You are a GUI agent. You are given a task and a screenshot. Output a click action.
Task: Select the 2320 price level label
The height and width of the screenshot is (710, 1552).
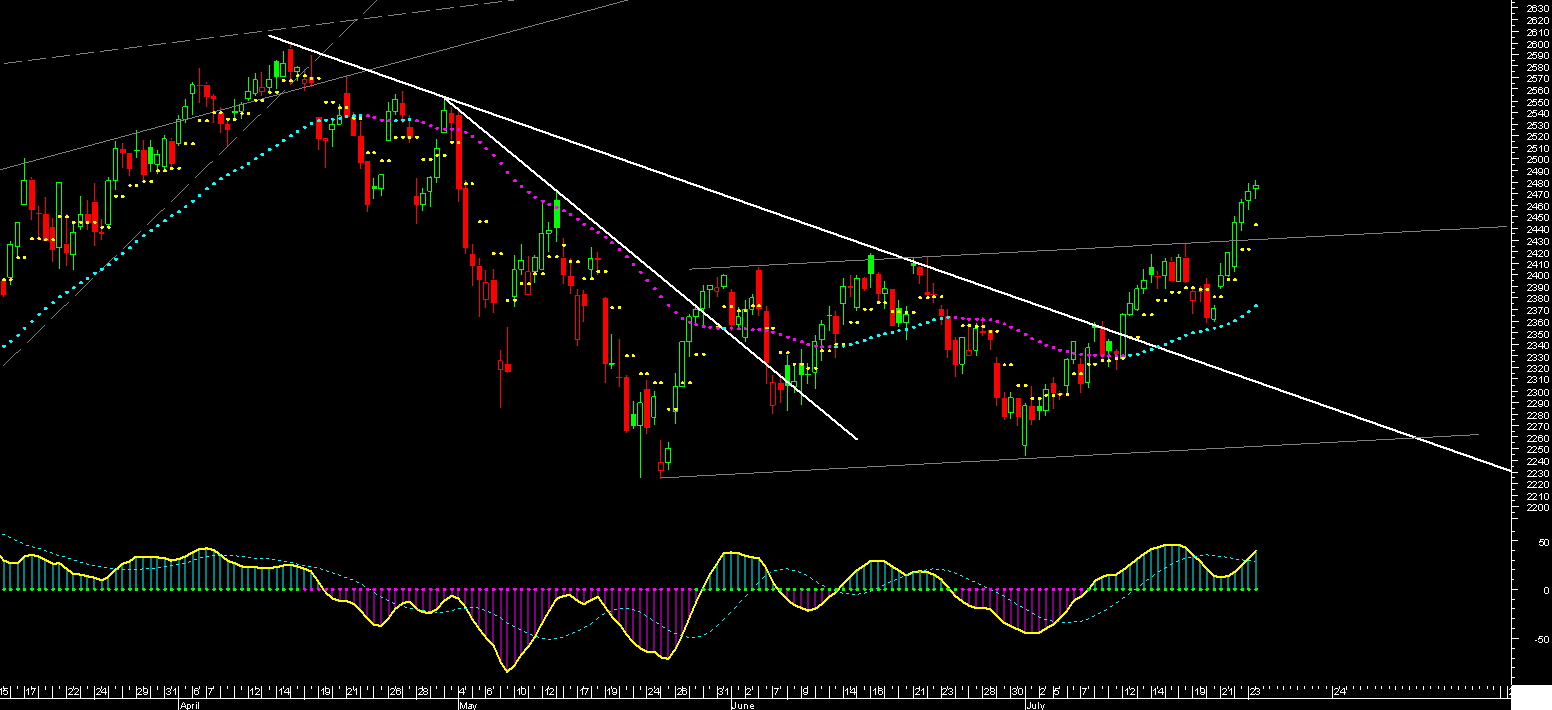coord(1537,369)
